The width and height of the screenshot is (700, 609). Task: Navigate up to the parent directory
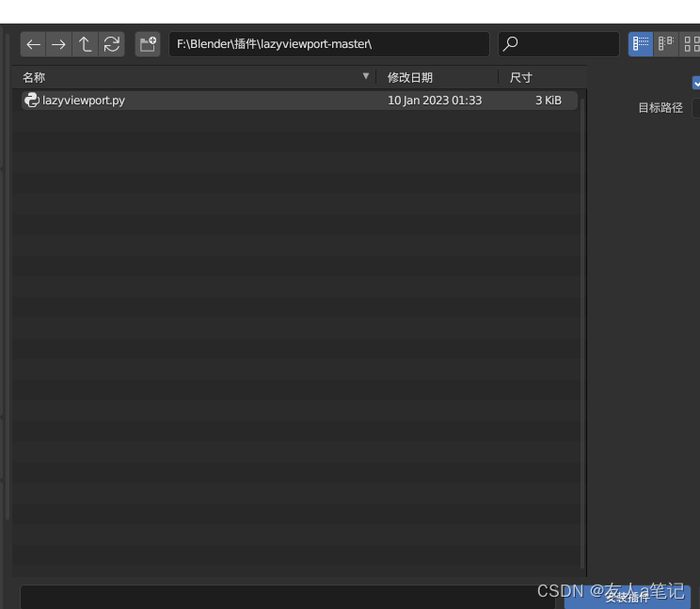click(85, 44)
